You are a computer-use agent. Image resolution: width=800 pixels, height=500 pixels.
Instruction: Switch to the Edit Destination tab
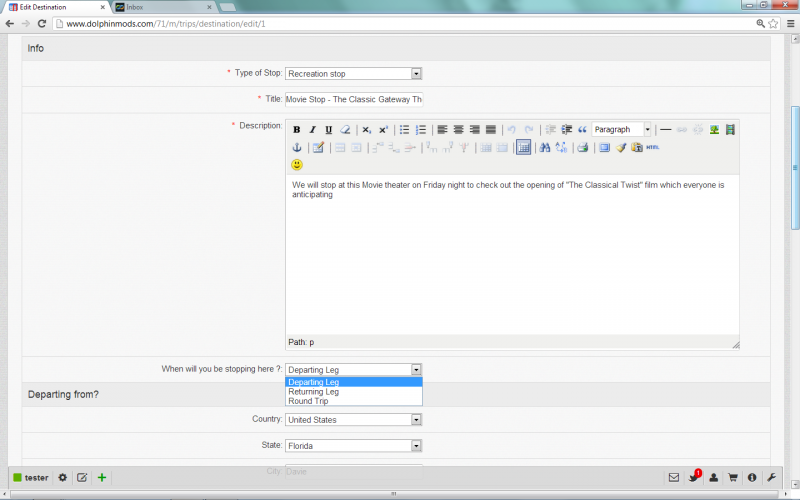[x=57, y=7]
